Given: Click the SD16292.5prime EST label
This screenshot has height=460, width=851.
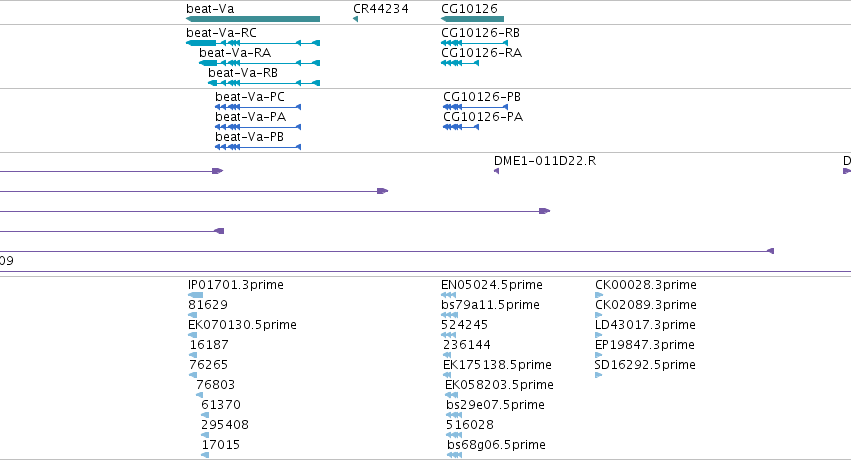Looking at the screenshot, I should click(645, 365).
